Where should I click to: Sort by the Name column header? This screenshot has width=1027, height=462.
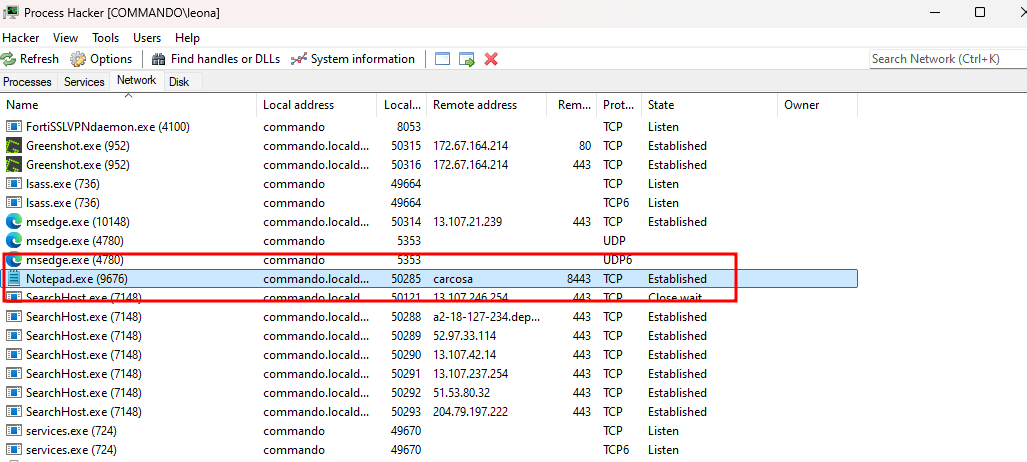coord(22,105)
